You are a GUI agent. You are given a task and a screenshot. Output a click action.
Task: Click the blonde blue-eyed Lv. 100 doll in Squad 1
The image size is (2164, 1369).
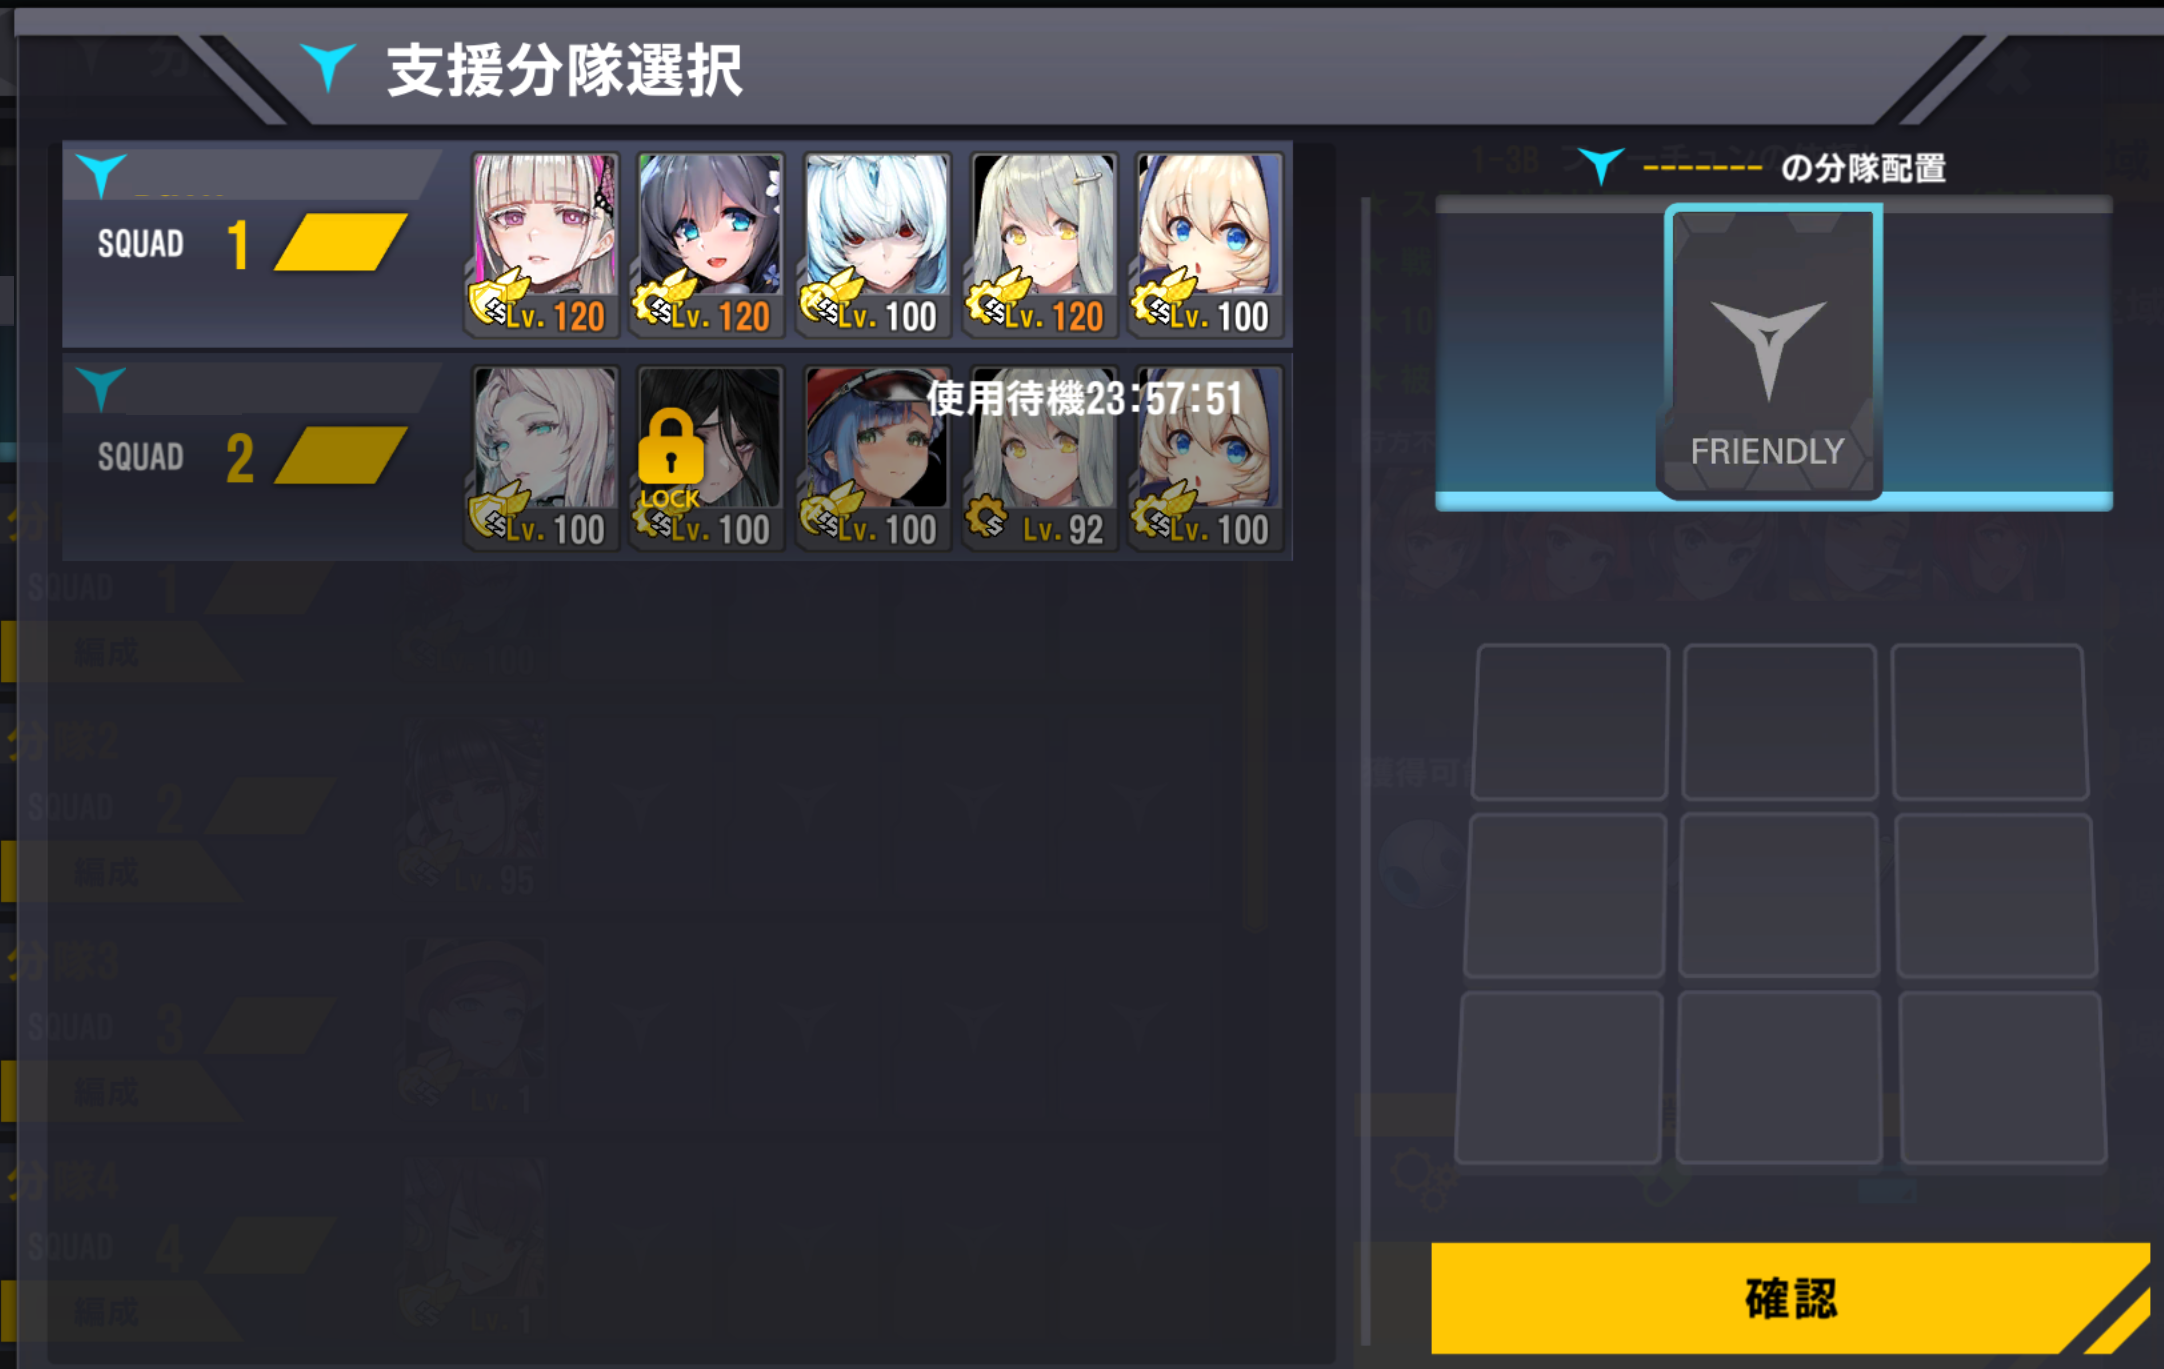point(1207,244)
